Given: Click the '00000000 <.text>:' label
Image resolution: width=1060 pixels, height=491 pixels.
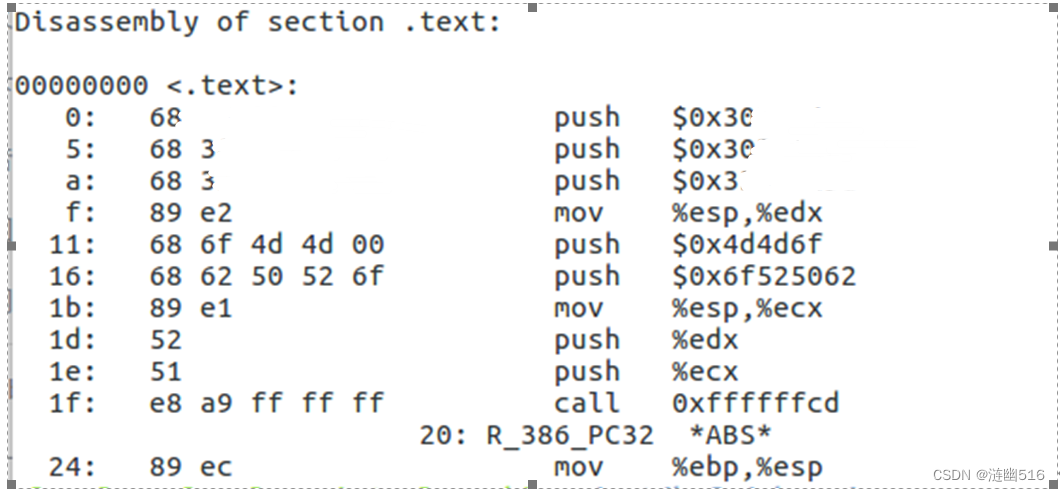Looking at the screenshot, I should click(x=156, y=86).
